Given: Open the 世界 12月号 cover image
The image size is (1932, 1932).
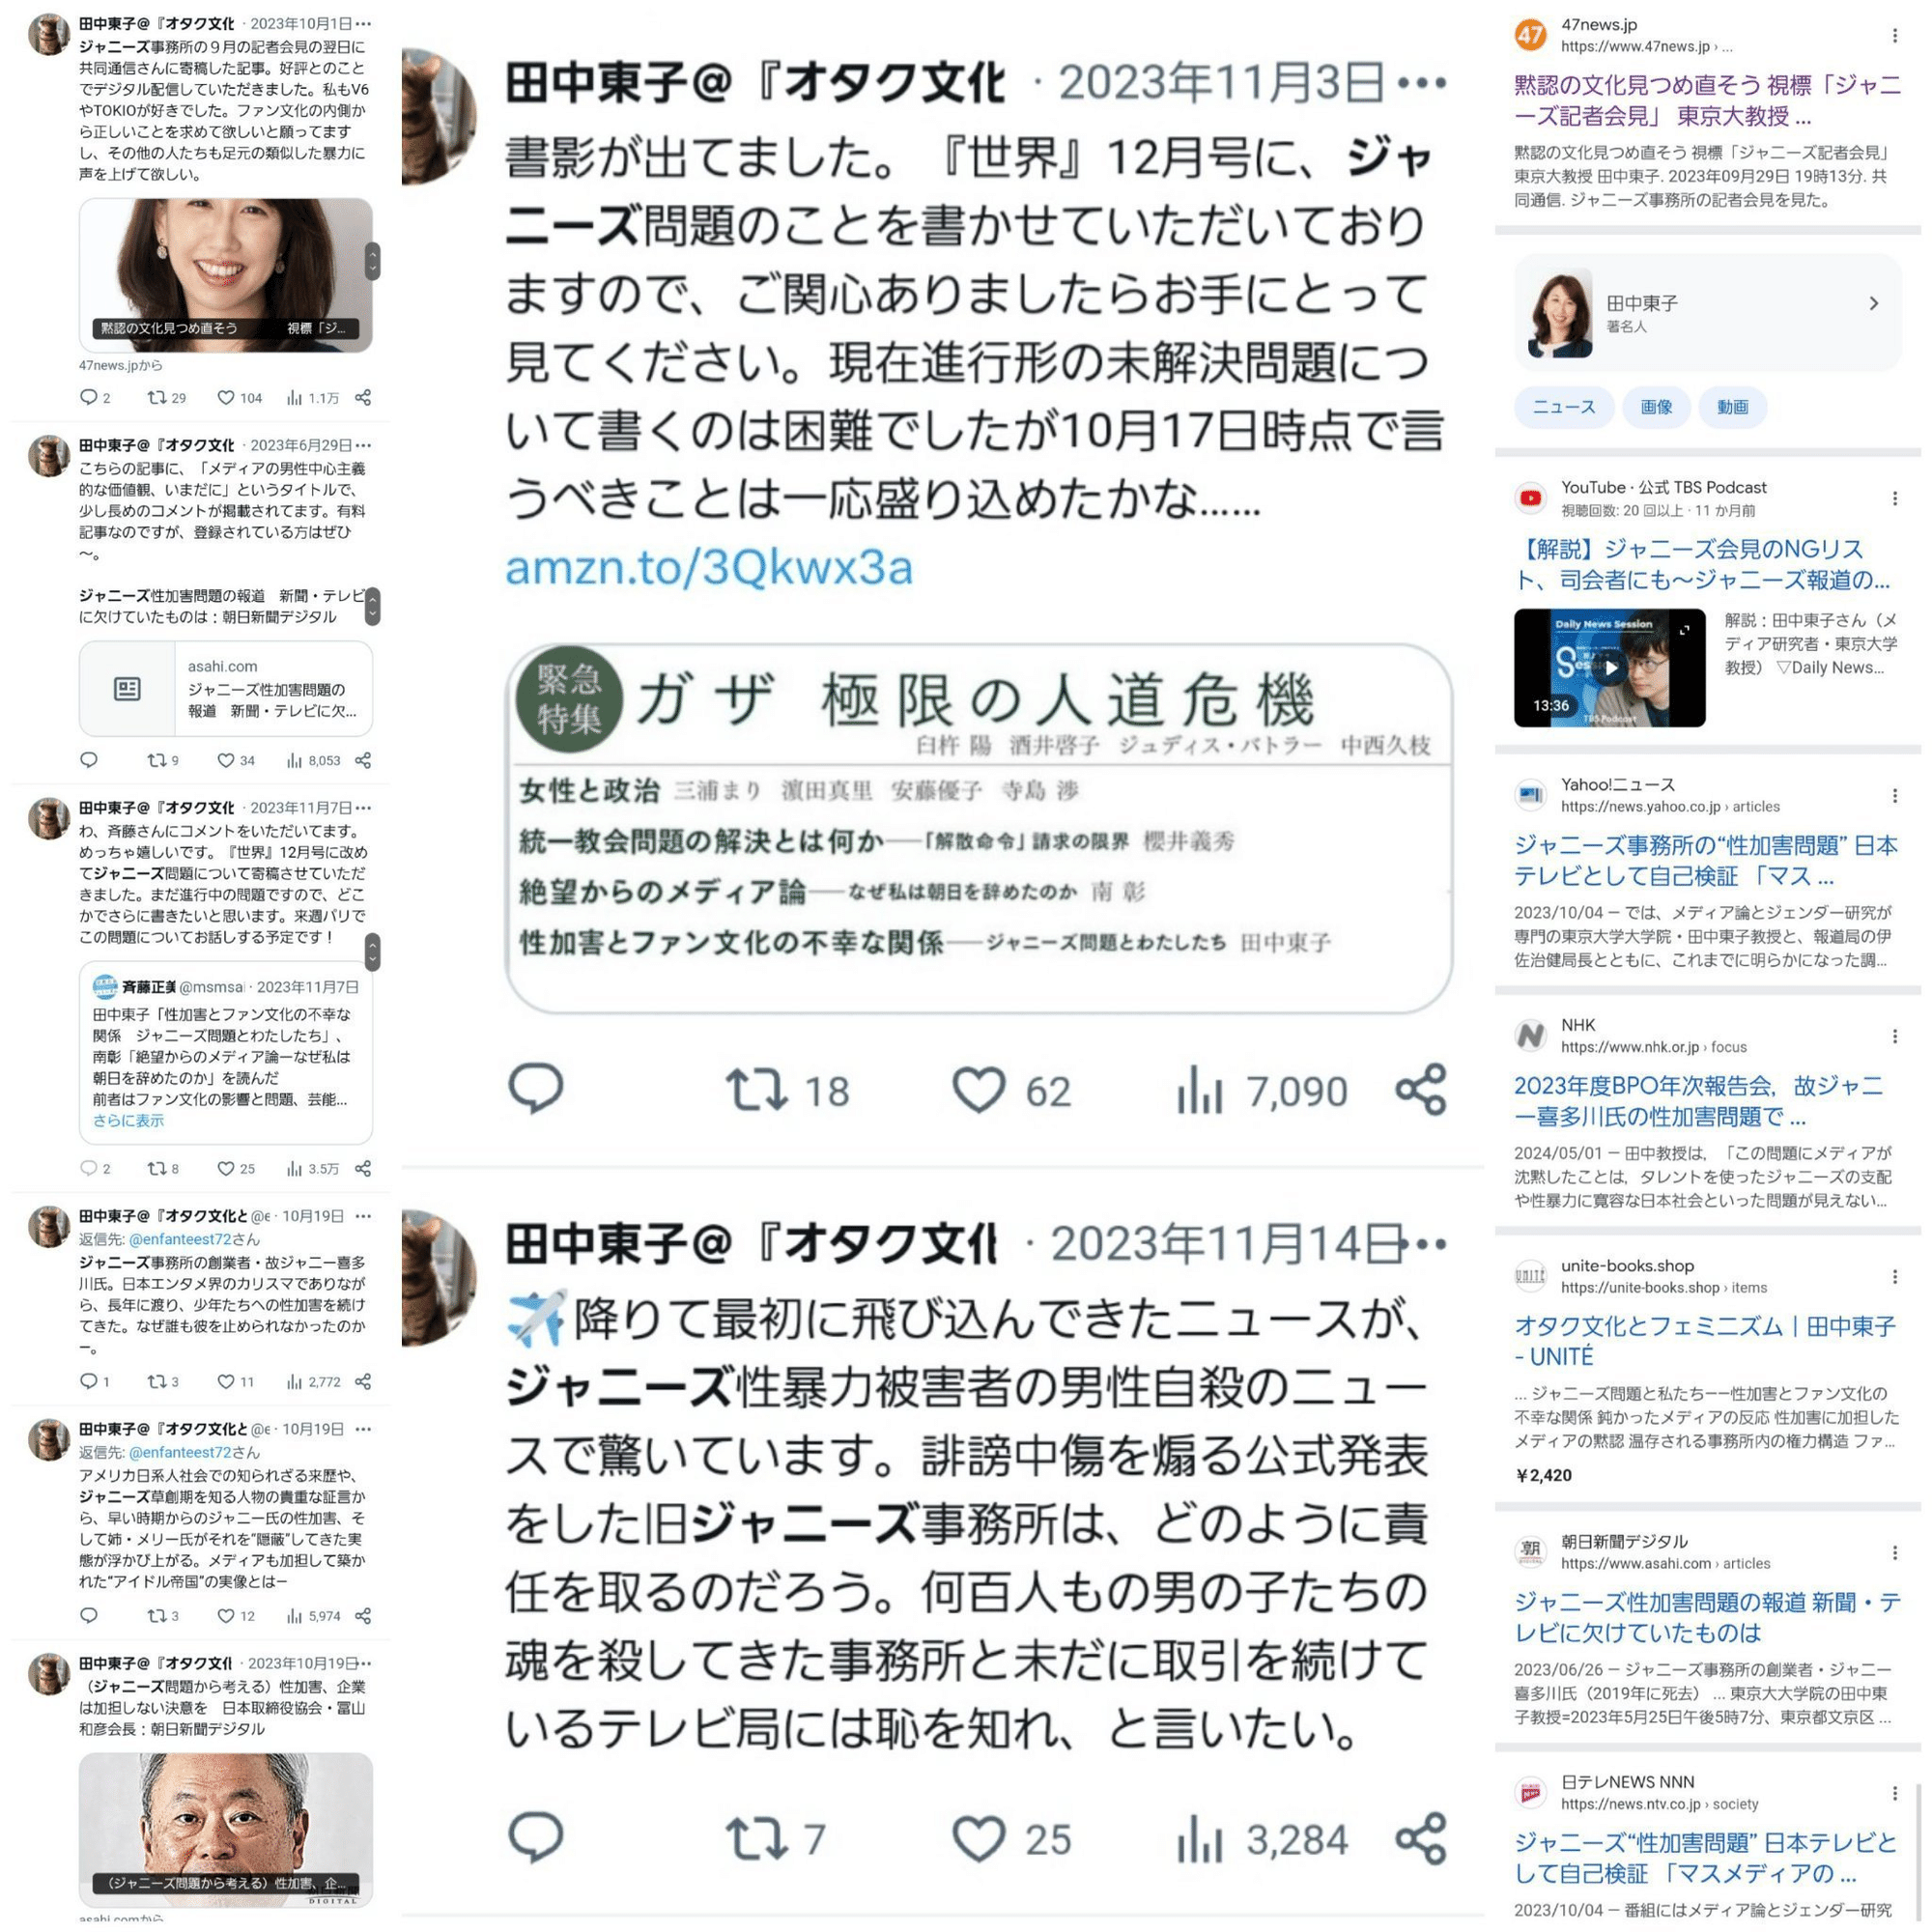Looking at the screenshot, I should click(x=979, y=828).
